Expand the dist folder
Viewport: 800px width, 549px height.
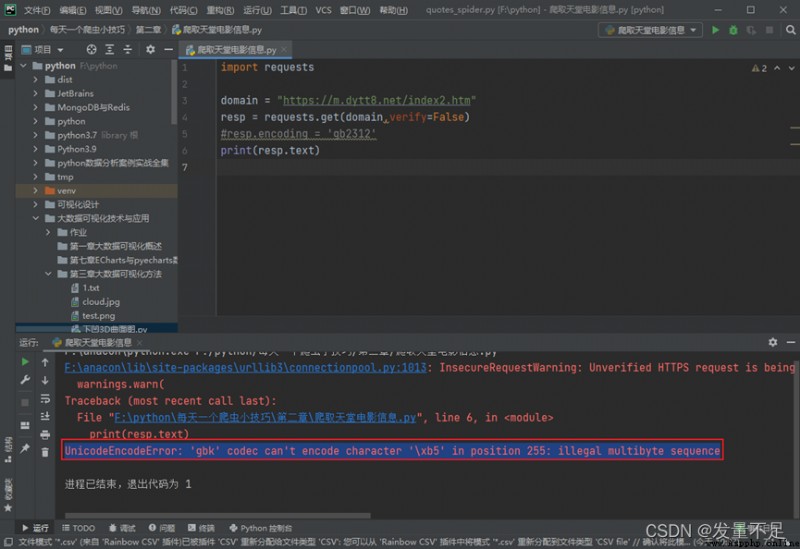(35, 80)
